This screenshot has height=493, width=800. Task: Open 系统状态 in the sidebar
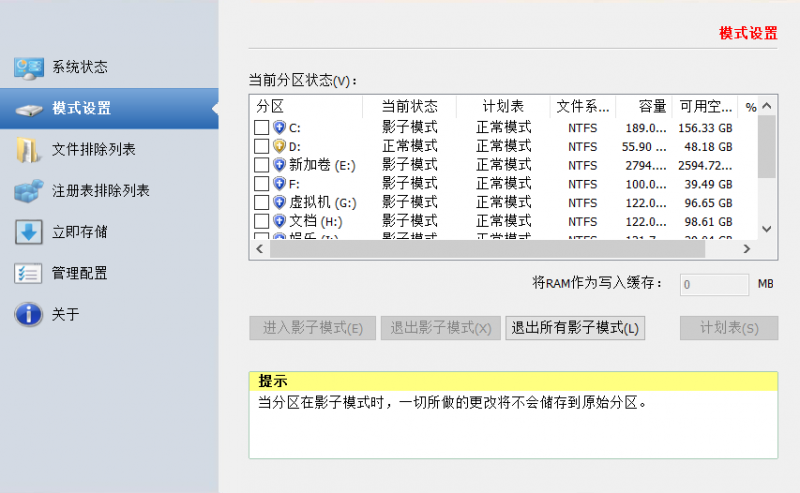(x=109, y=67)
